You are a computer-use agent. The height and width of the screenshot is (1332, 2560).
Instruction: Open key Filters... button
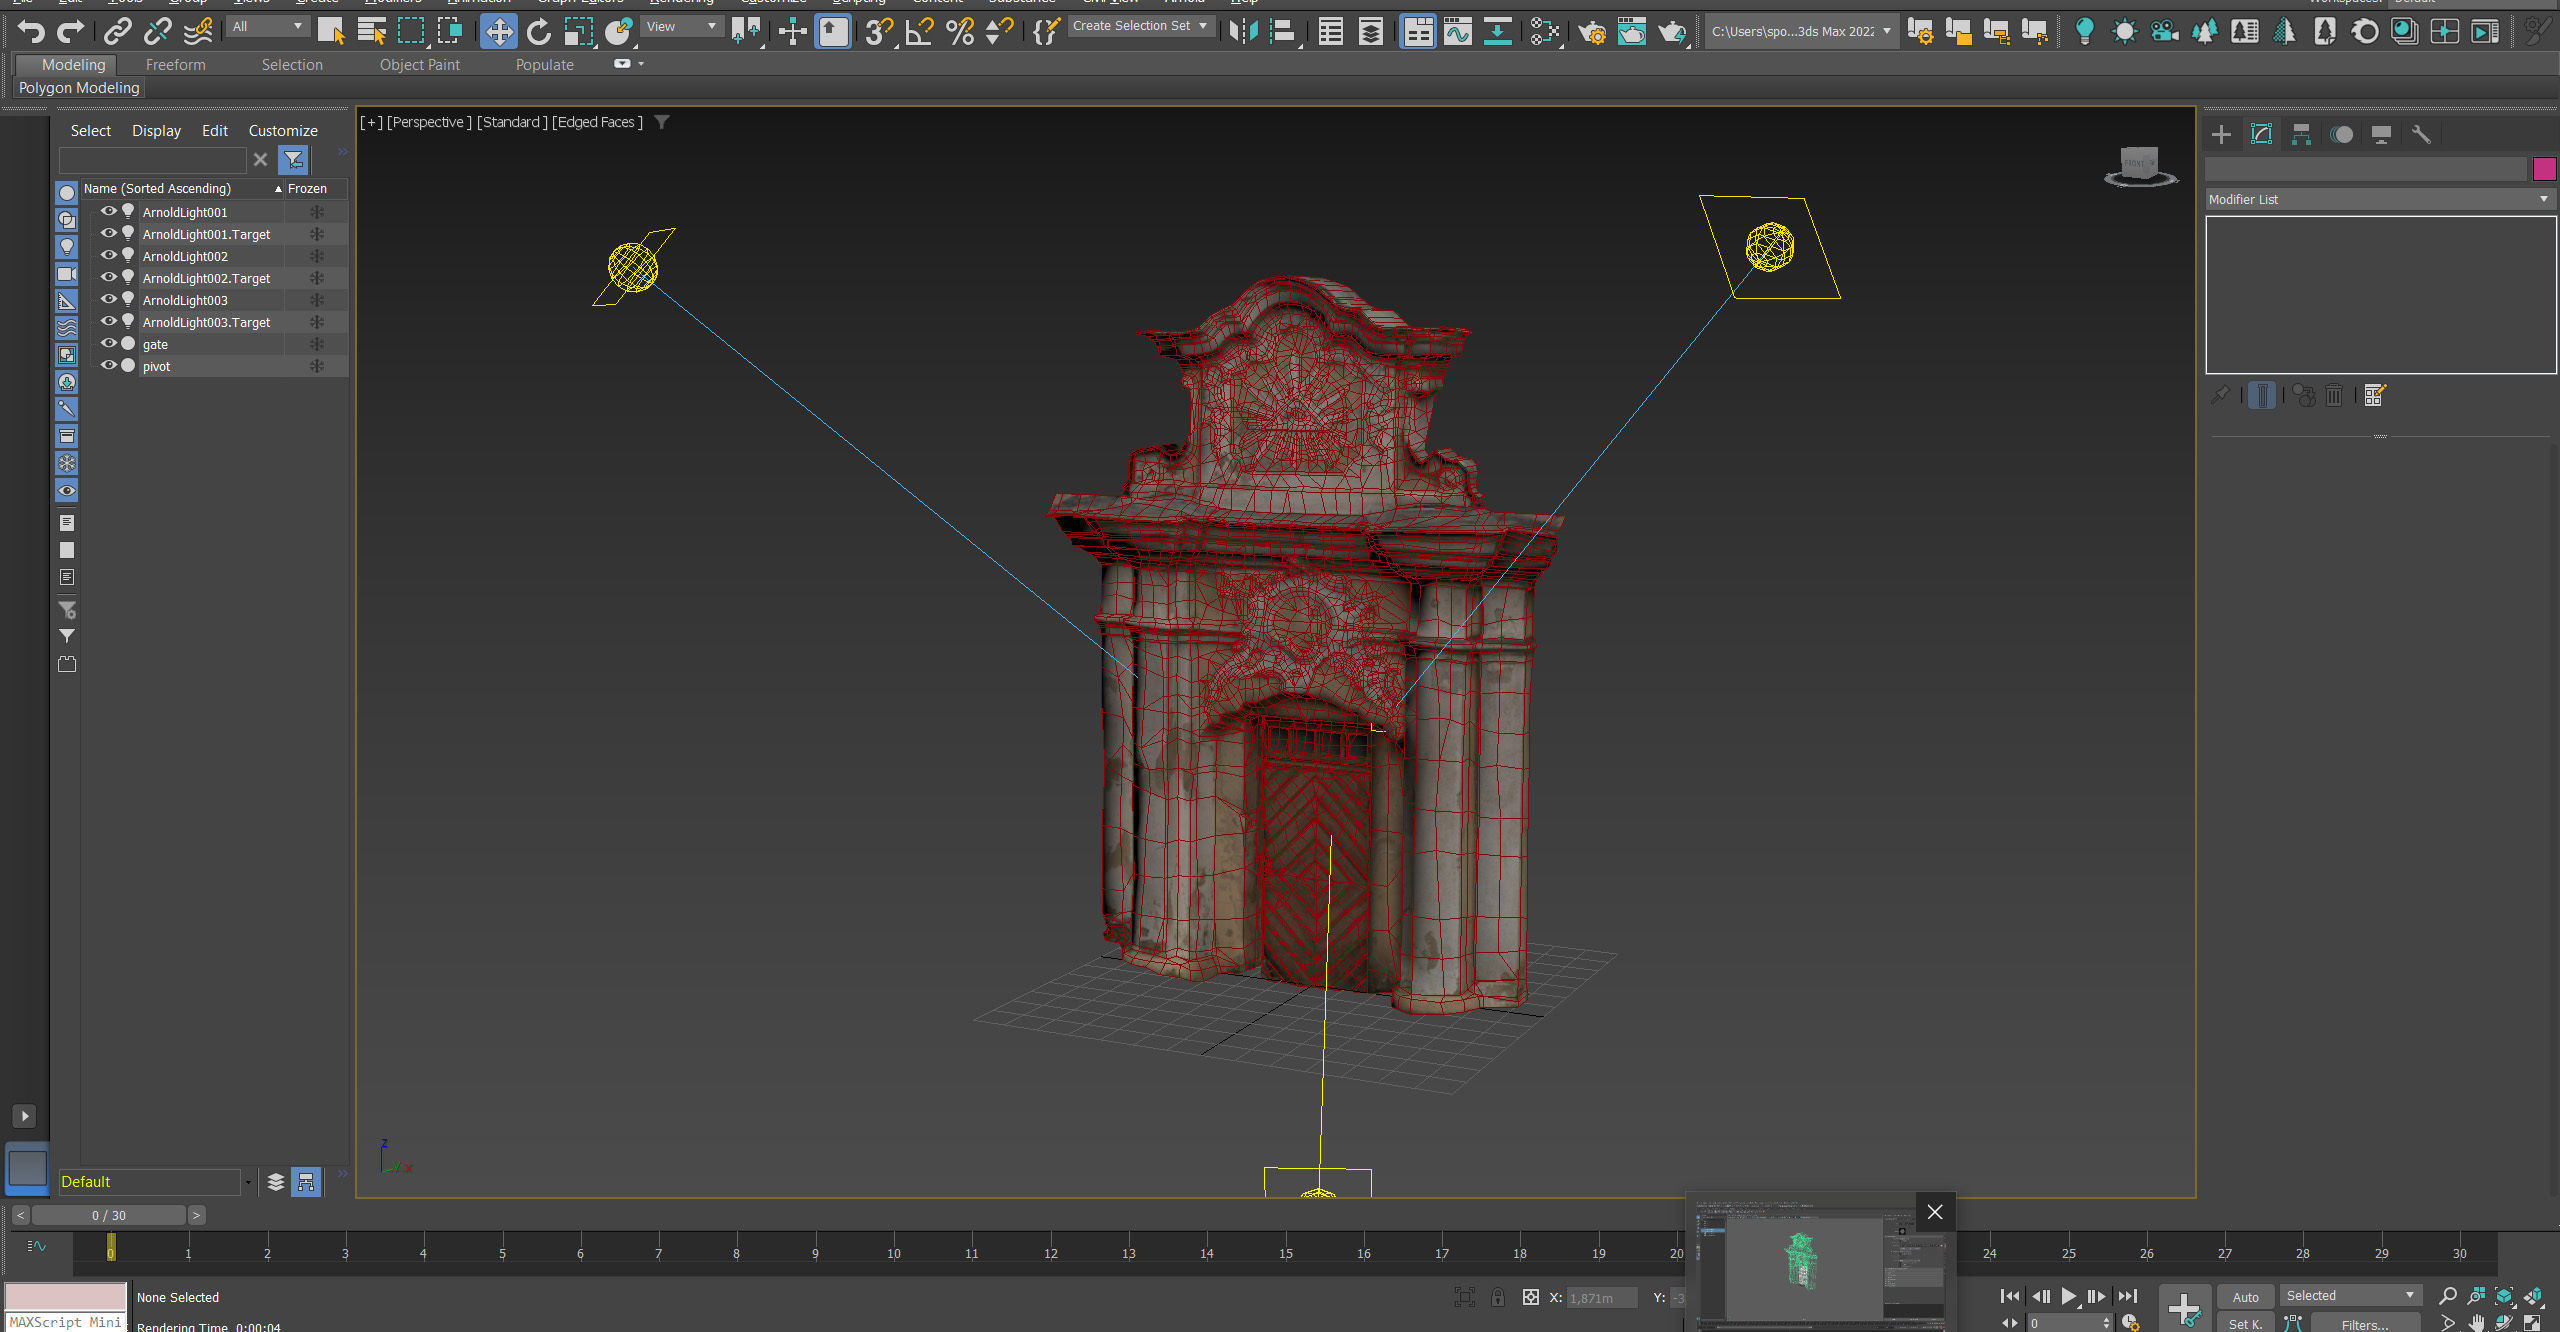pos(2365,1324)
